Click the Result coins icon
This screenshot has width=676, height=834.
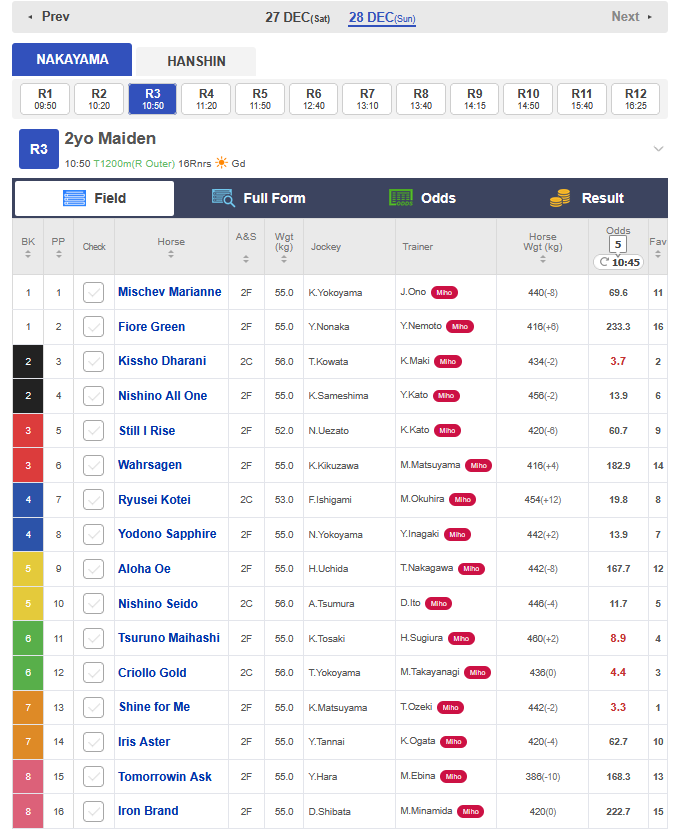560,198
